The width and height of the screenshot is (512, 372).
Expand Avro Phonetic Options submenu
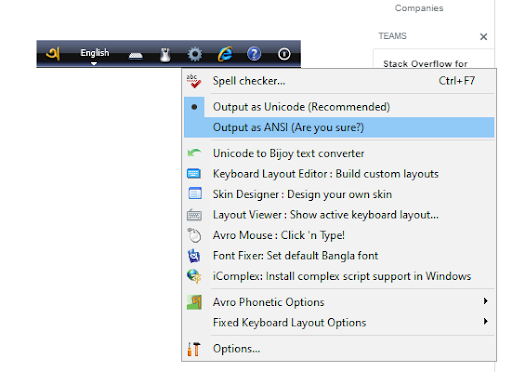[339, 302]
